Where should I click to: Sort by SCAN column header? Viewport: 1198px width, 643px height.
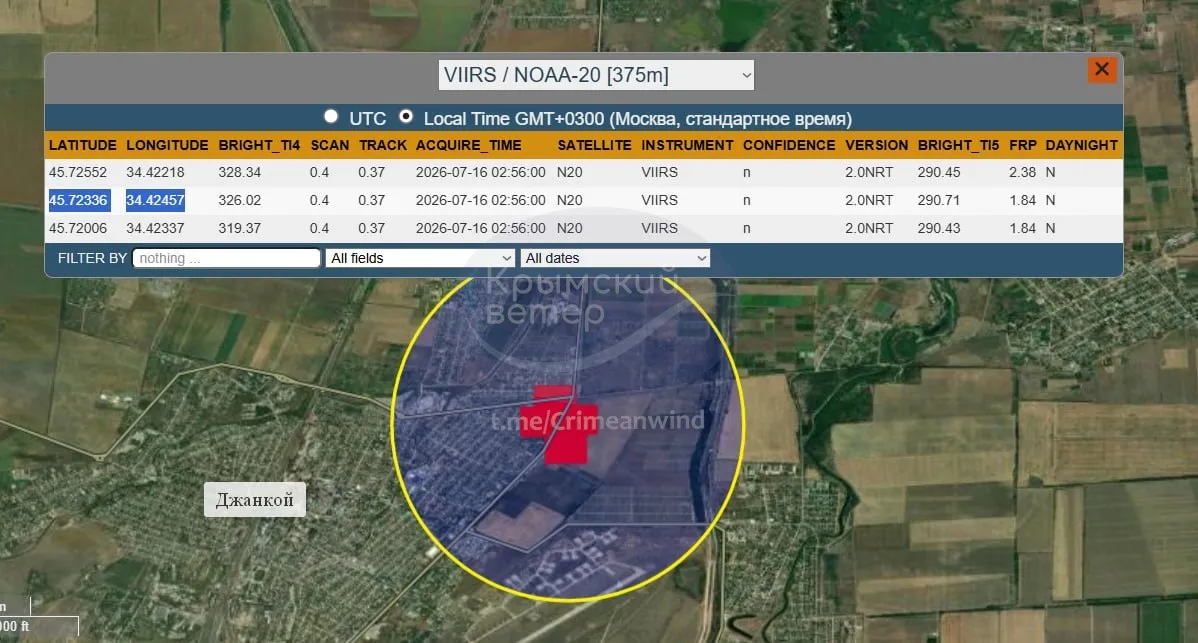click(329, 145)
